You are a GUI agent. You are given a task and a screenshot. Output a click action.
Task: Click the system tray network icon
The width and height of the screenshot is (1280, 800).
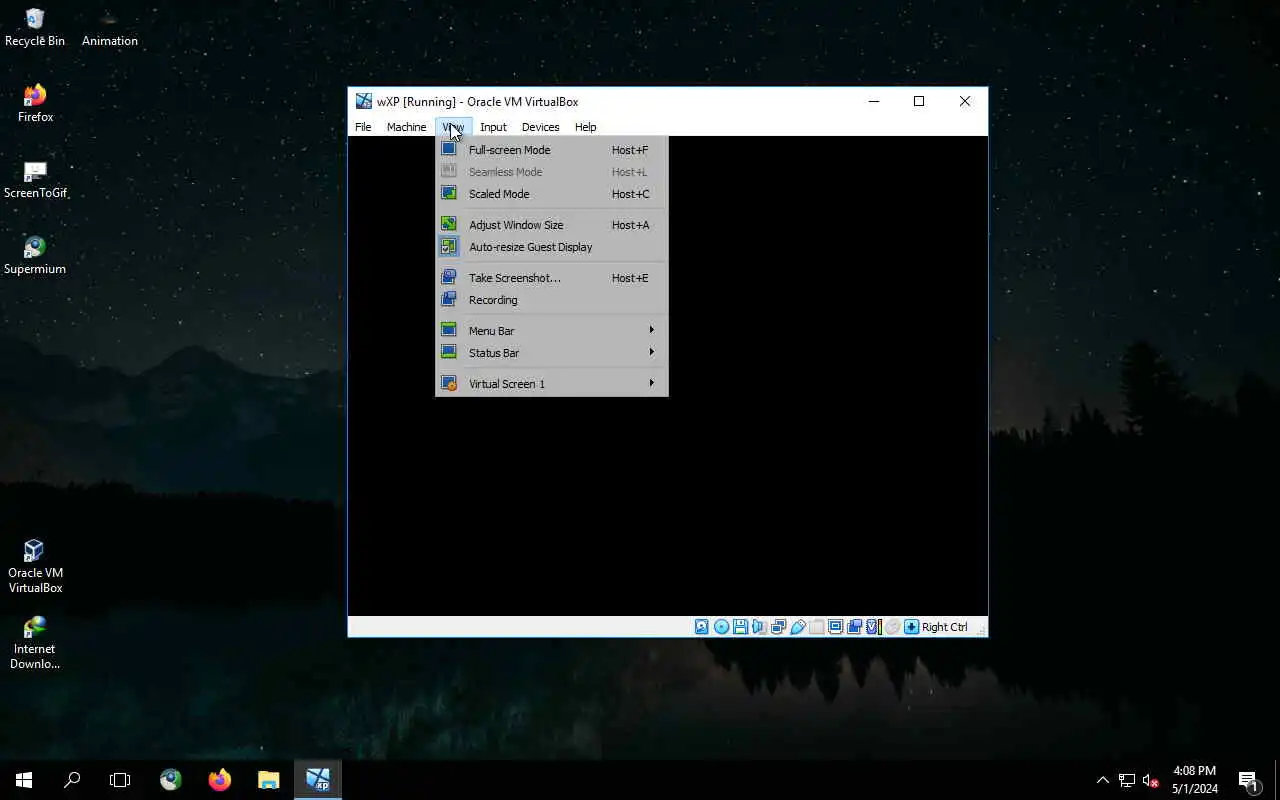pyautogui.click(x=1127, y=780)
